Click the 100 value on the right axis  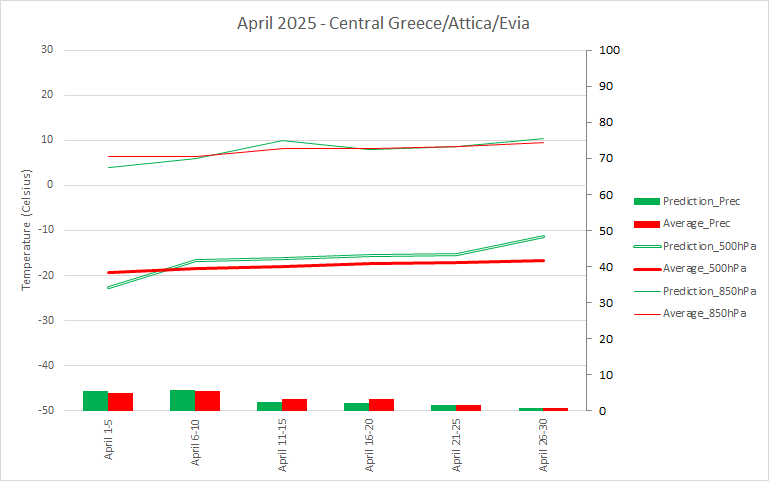[609, 50]
